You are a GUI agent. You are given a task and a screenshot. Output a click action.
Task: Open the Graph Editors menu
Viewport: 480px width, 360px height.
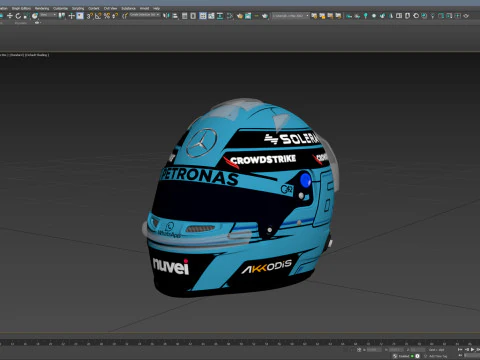(x=21, y=8)
